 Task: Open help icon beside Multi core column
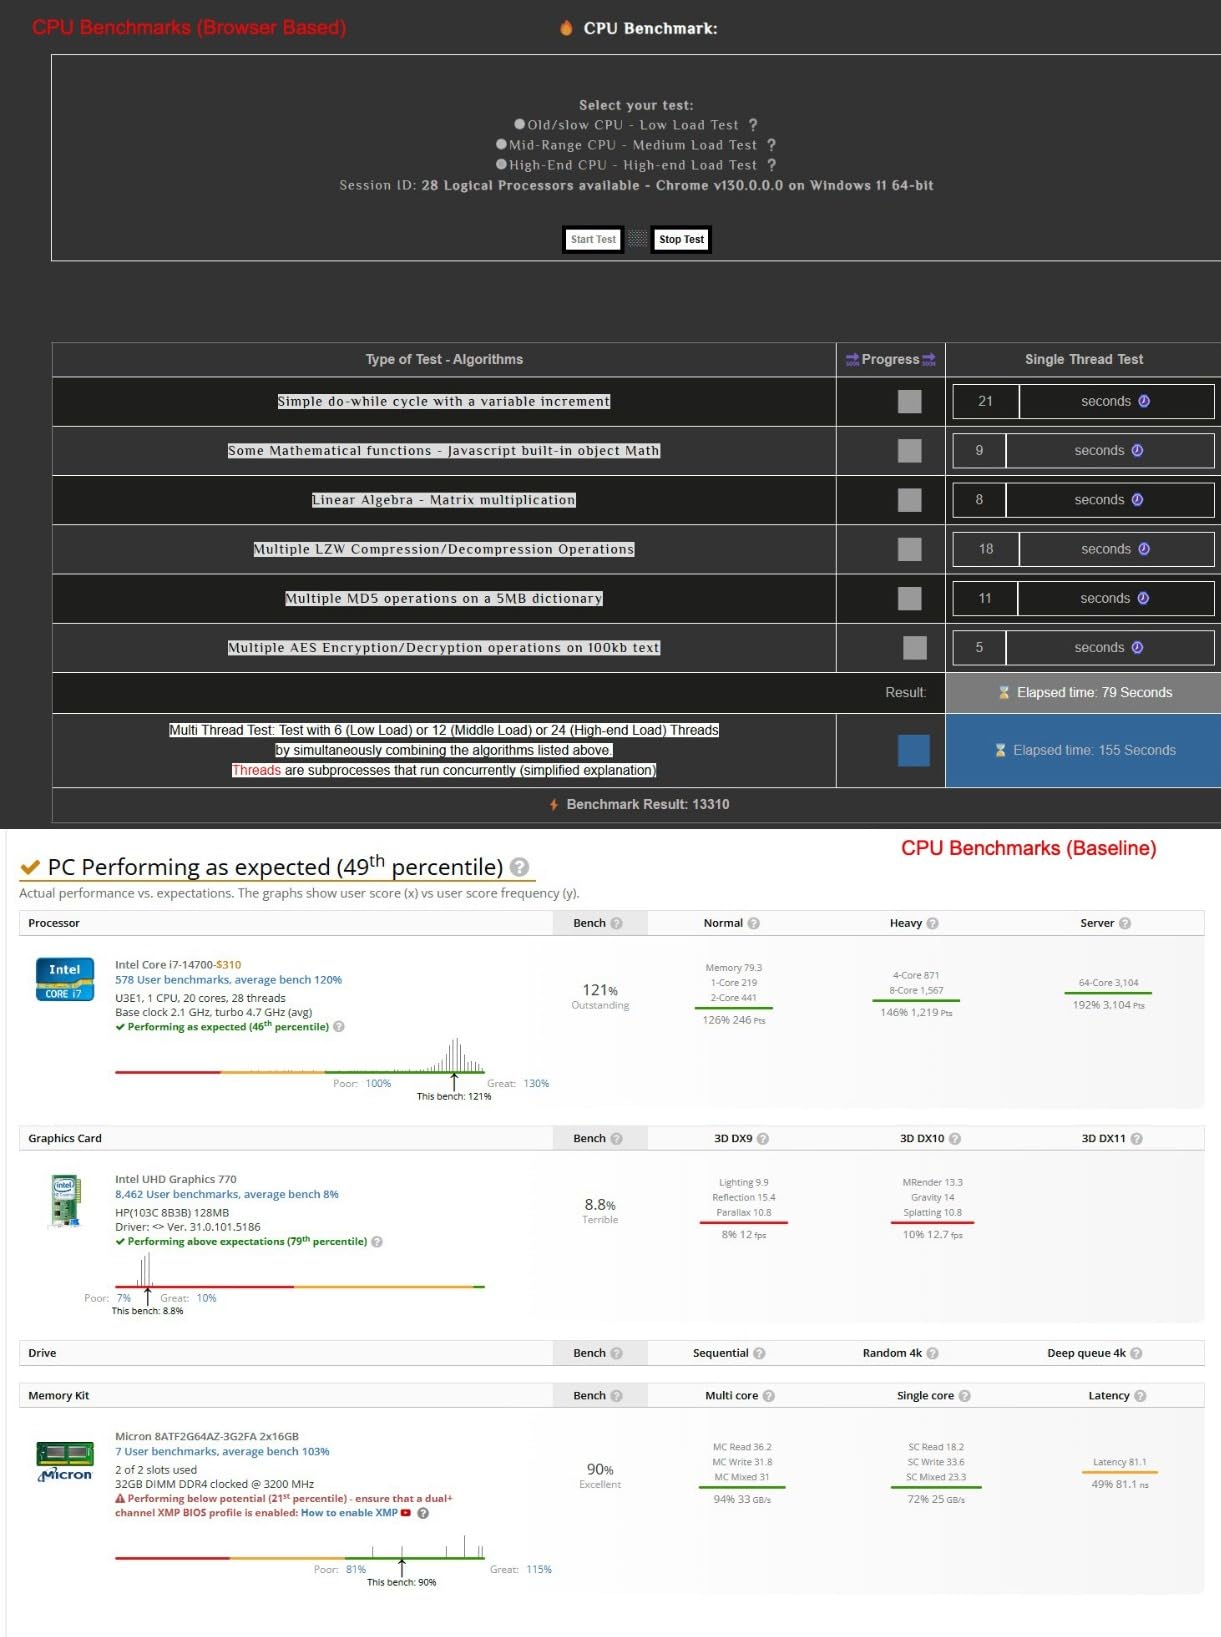tap(768, 1396)
